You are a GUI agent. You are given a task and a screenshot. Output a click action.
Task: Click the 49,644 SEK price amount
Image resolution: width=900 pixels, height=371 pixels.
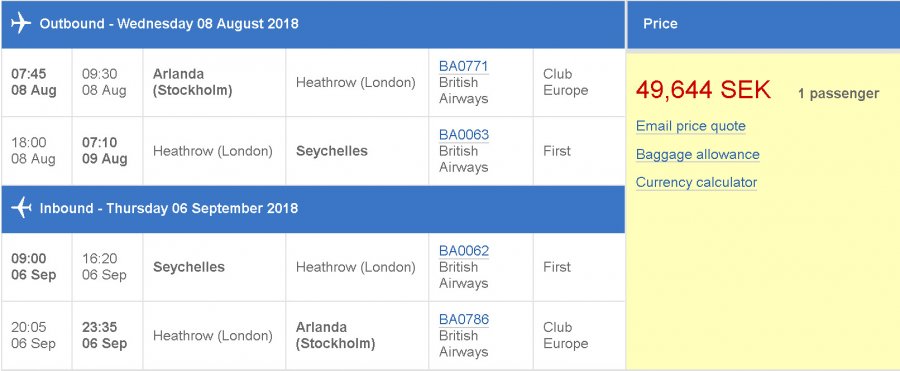703,90
